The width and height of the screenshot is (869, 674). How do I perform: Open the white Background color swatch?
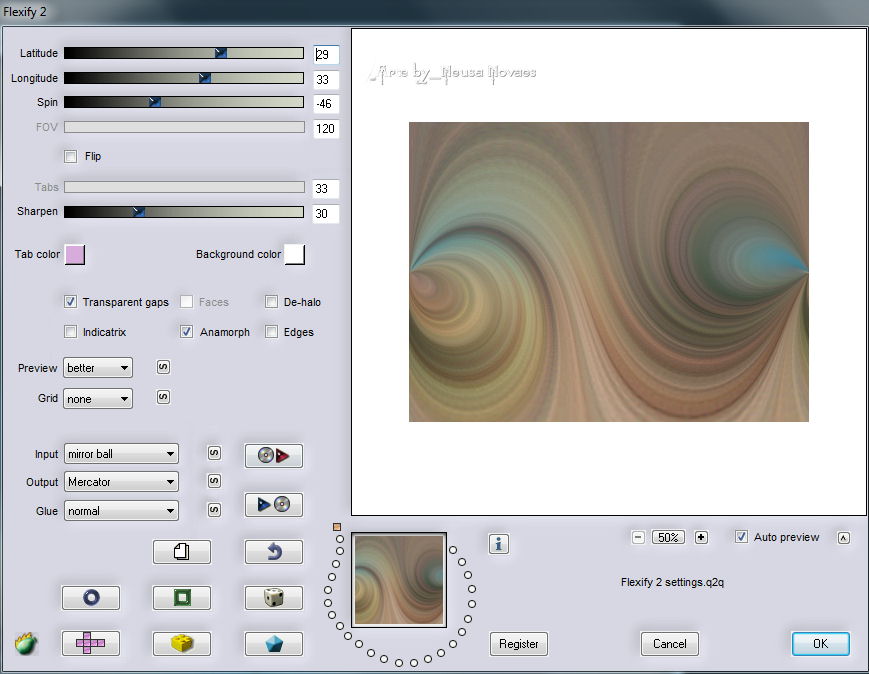pos(294,254)
